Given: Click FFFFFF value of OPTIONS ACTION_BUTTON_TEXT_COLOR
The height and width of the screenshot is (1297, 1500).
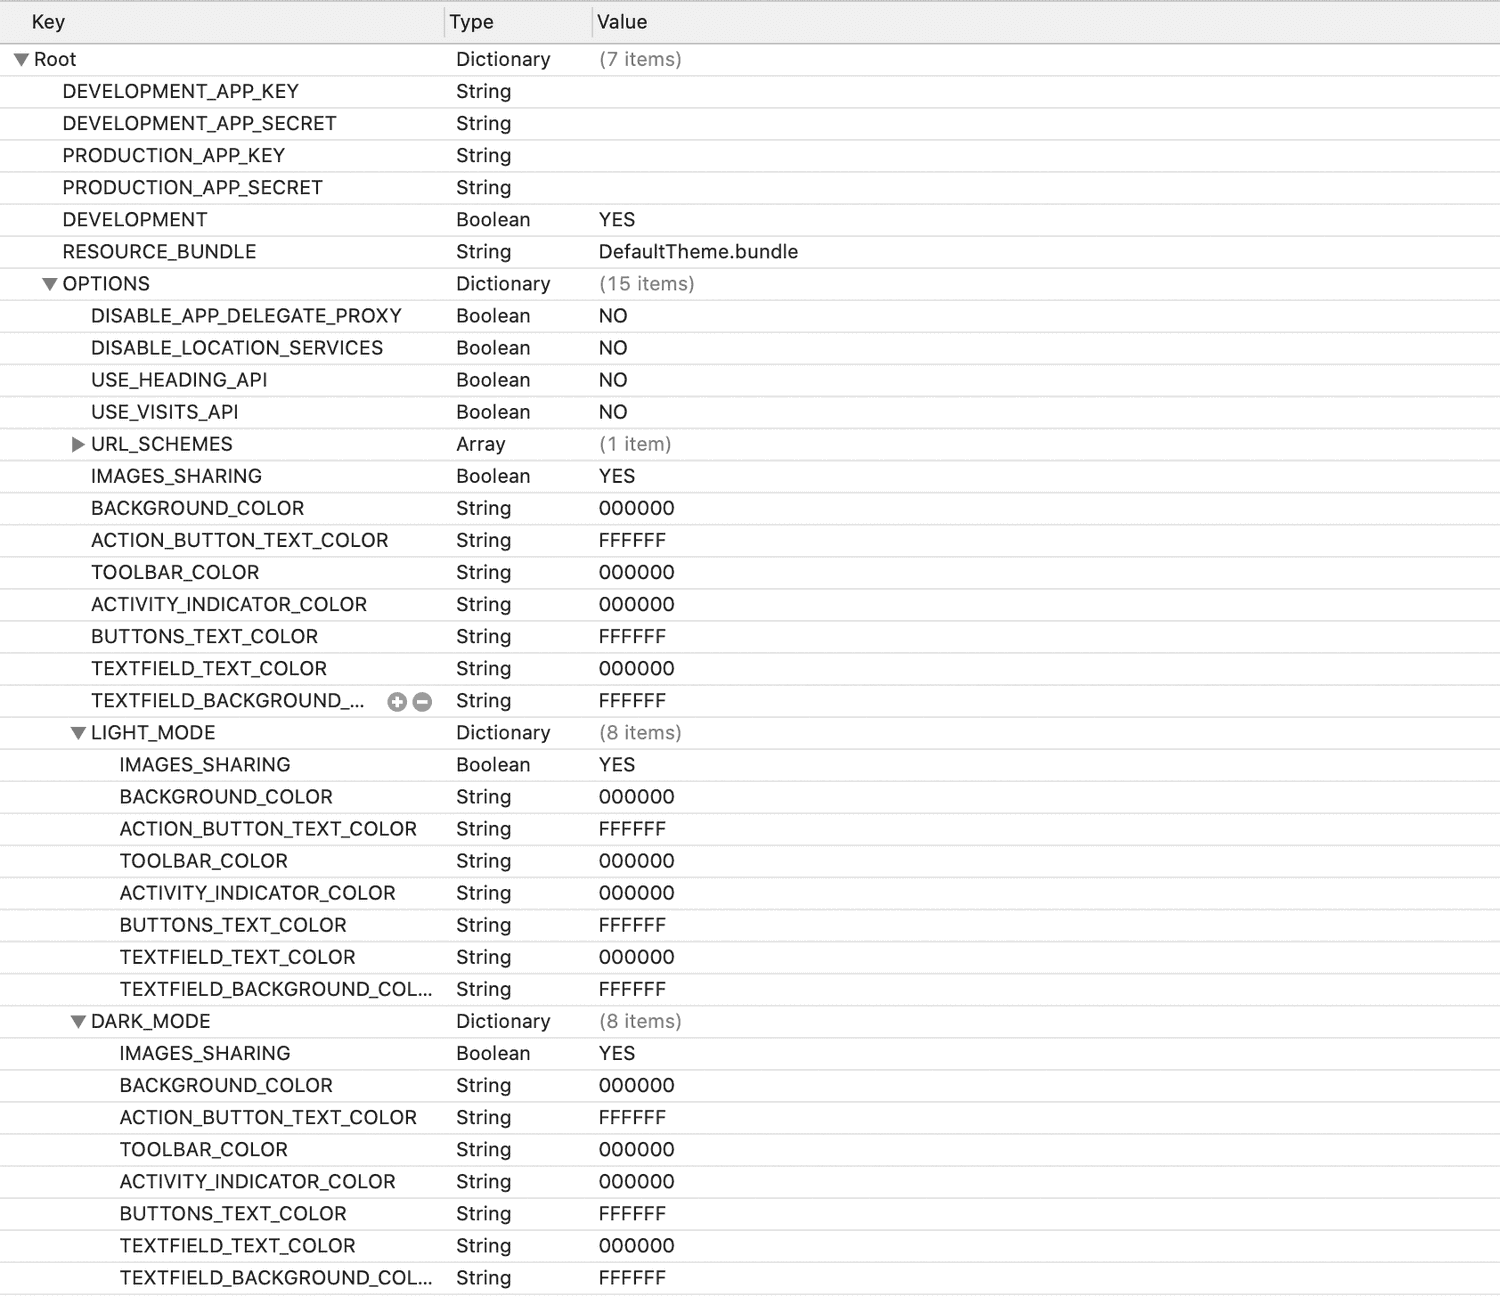Looking at the screenshot, I should tap(632, 541).
